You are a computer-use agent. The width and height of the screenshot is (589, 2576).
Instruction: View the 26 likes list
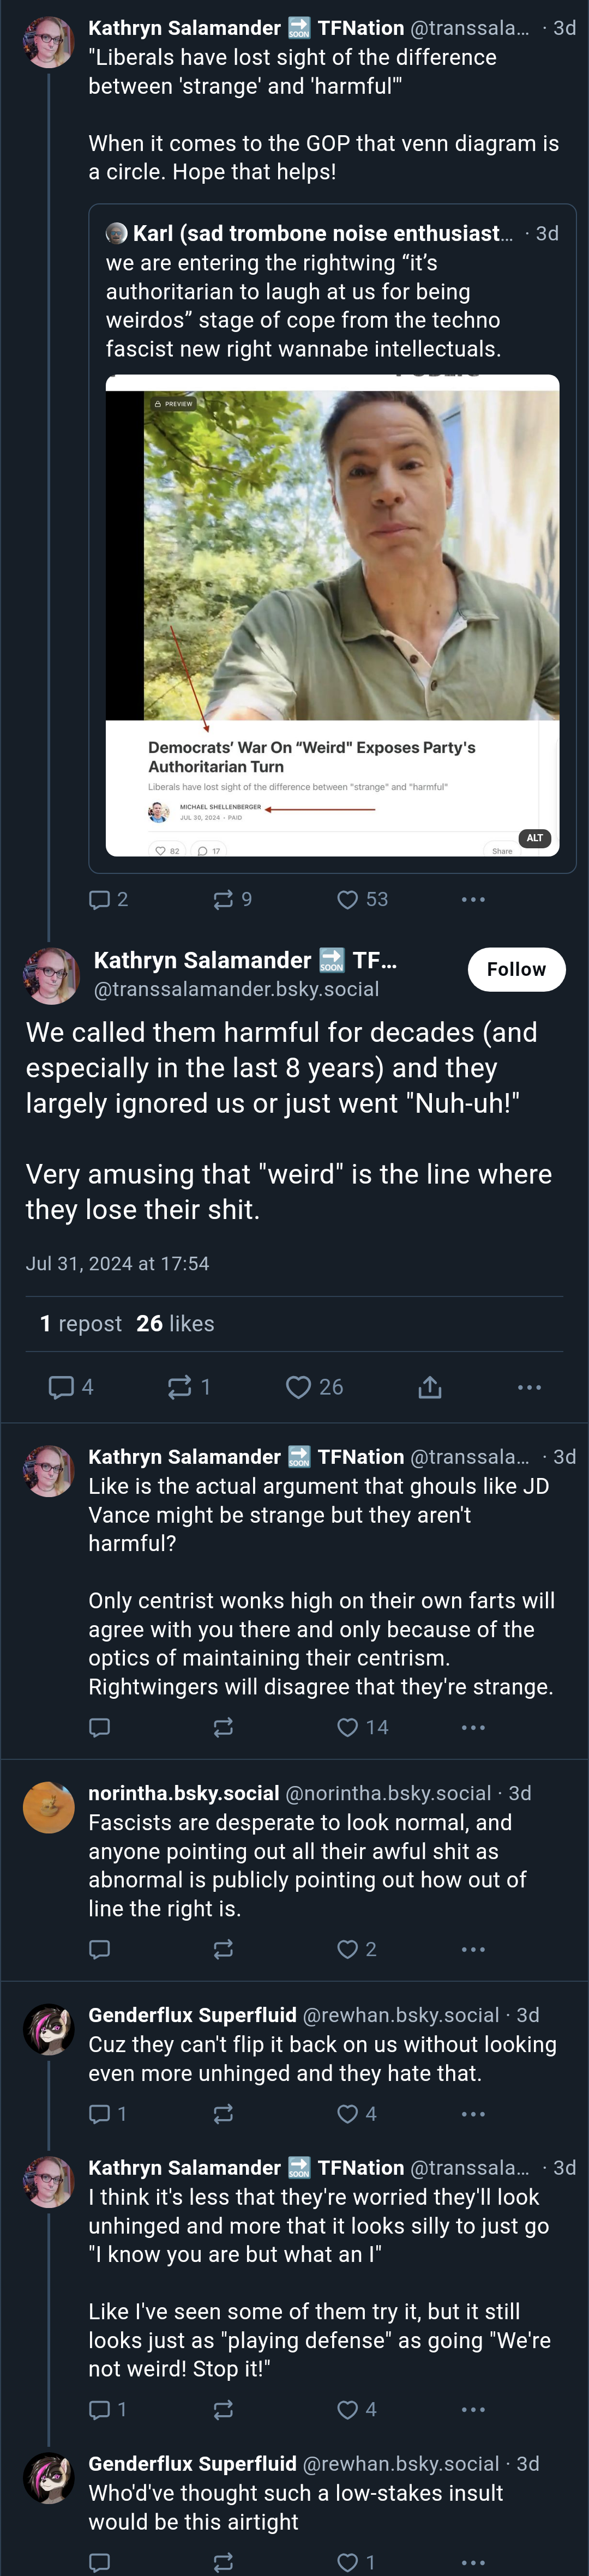[175, 1323]
